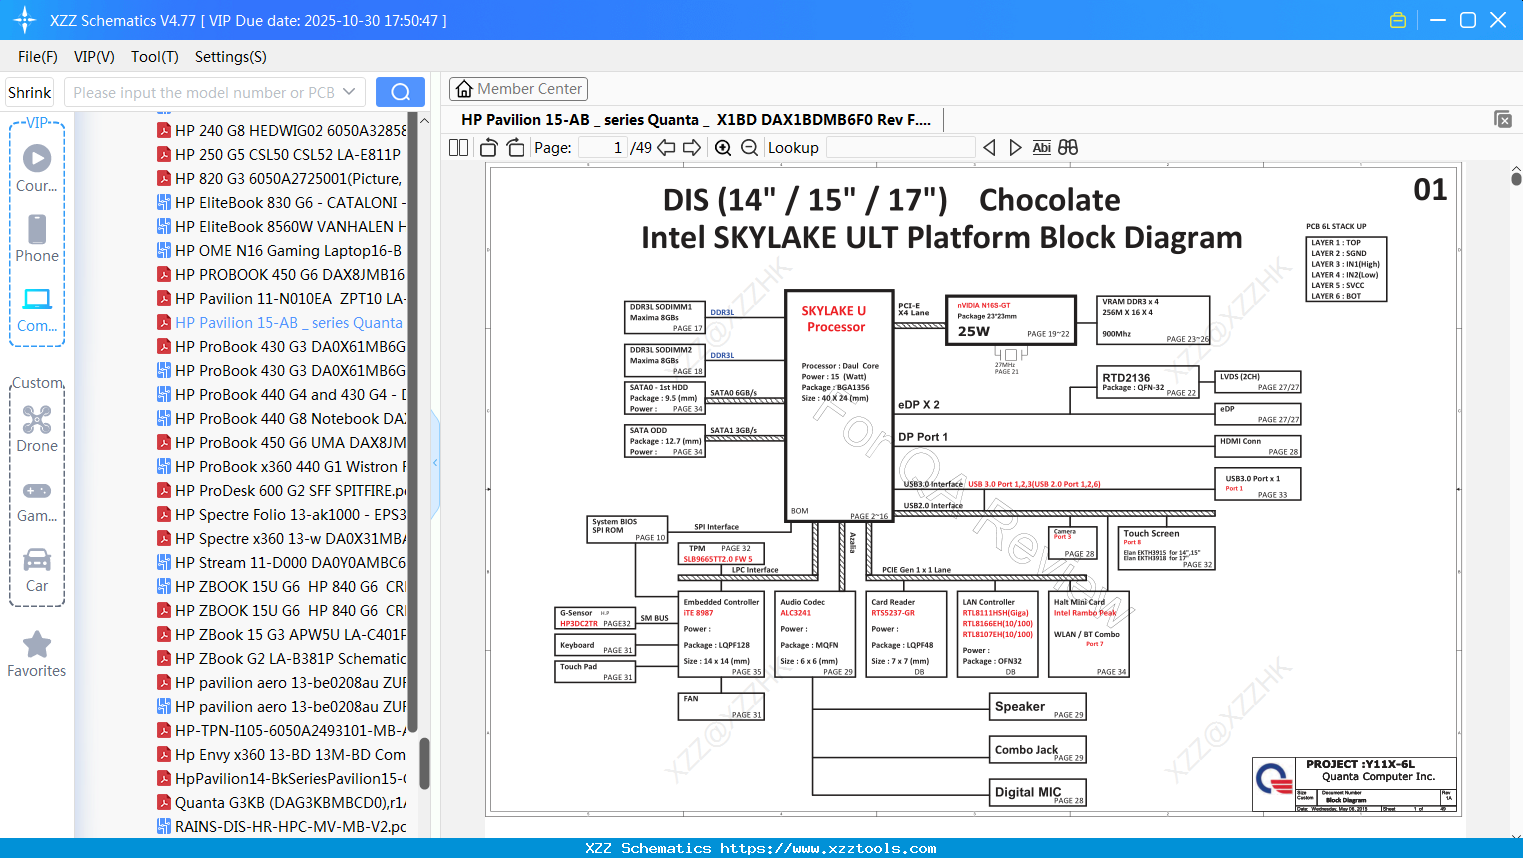Open HP EliteBook 830 G6 CATALONI file
The width and height of the screenshot is (1523, 858).
281,202
